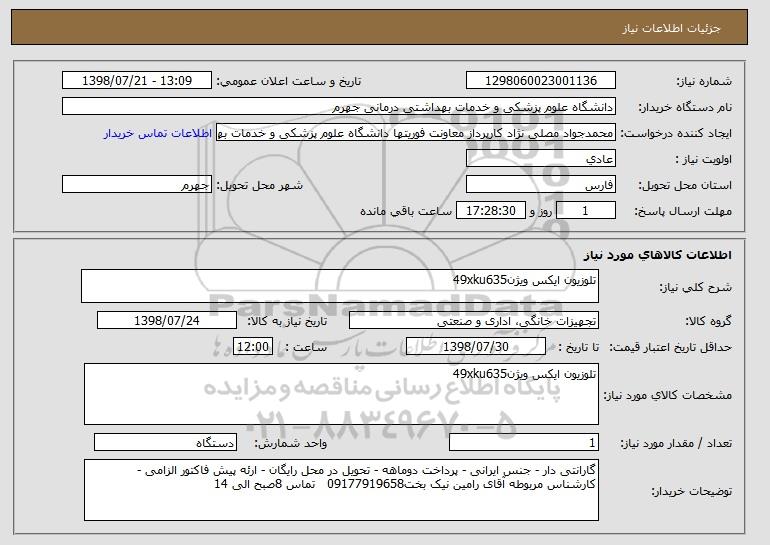Viewport: 770px width, 545px height.
Task: Click the time field showing 12:00
Action: [253, 347]
